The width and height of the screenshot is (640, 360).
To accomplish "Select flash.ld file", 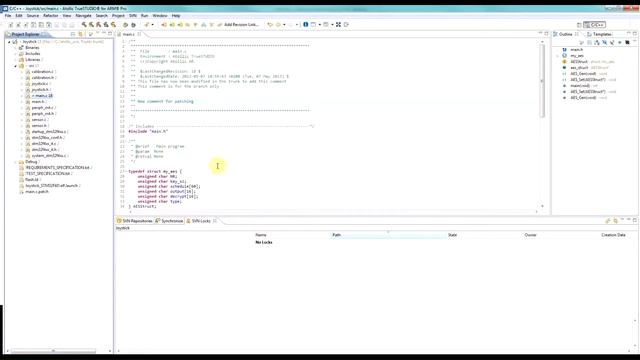I will pos(31,180).
